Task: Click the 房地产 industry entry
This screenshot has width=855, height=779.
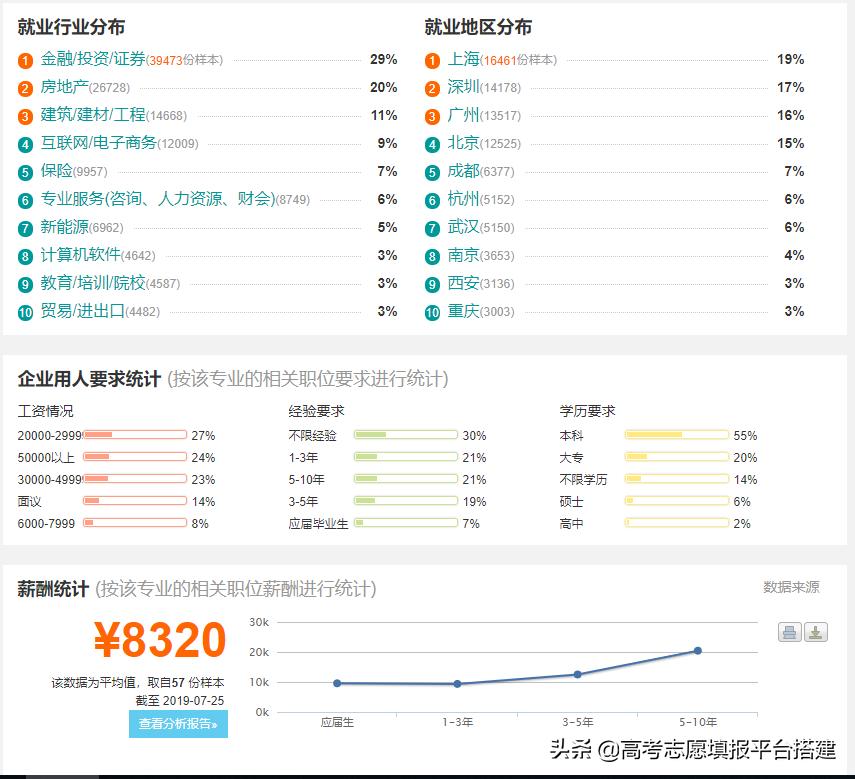Action: tap(66, 88)
